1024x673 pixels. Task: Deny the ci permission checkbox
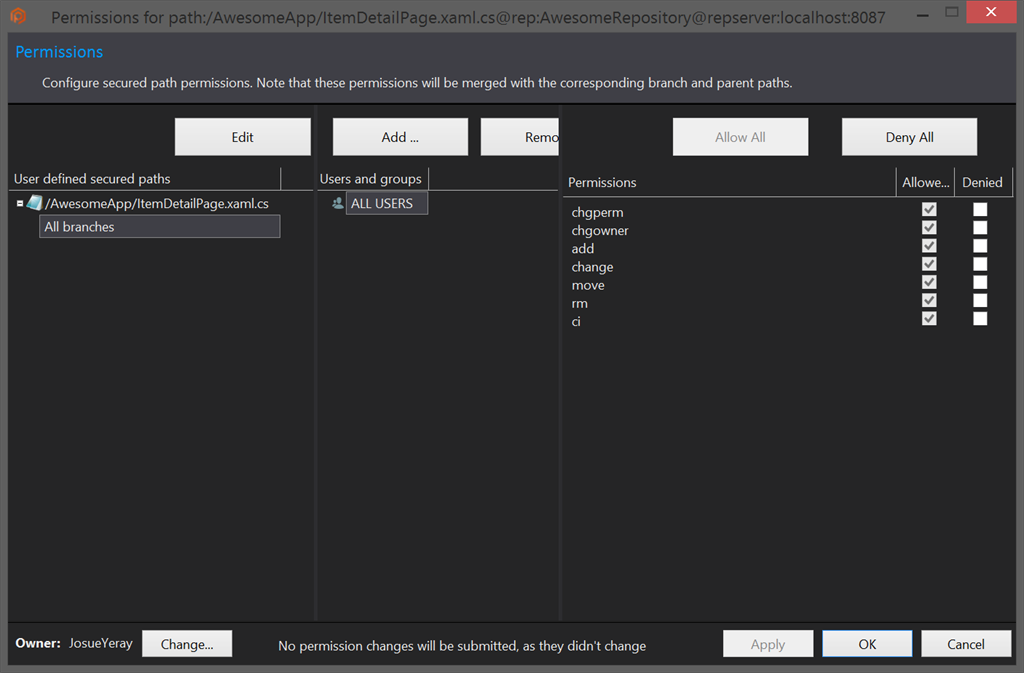pos(980,319)
